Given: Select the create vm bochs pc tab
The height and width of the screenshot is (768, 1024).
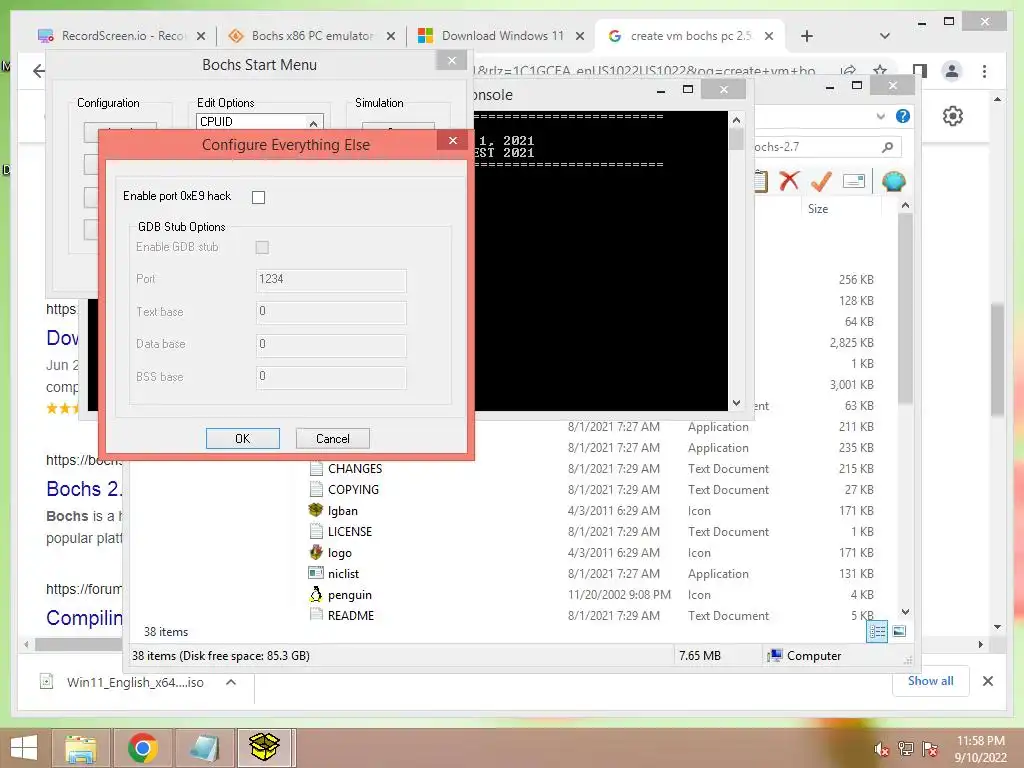Looking at the screenshot, I should 690,36.
